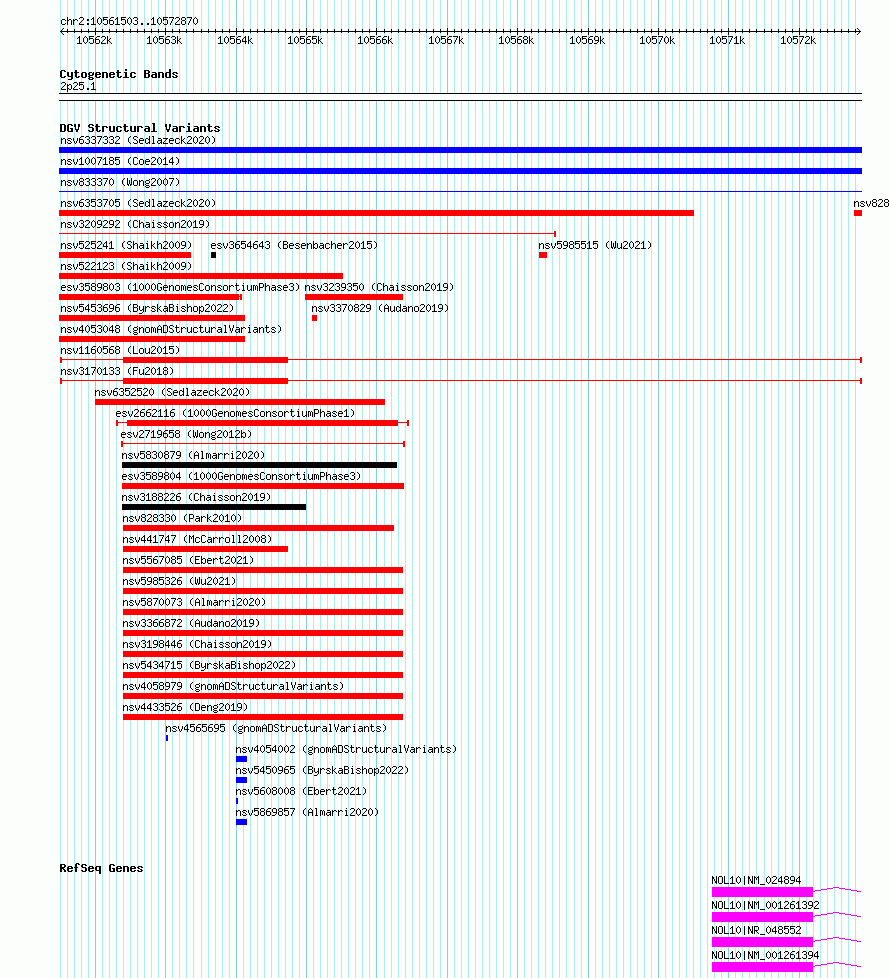Screen dimensions: 890x978
Task: Click nsv3239350 (Chaisson2019) label
Action: (x=379, y=288)
